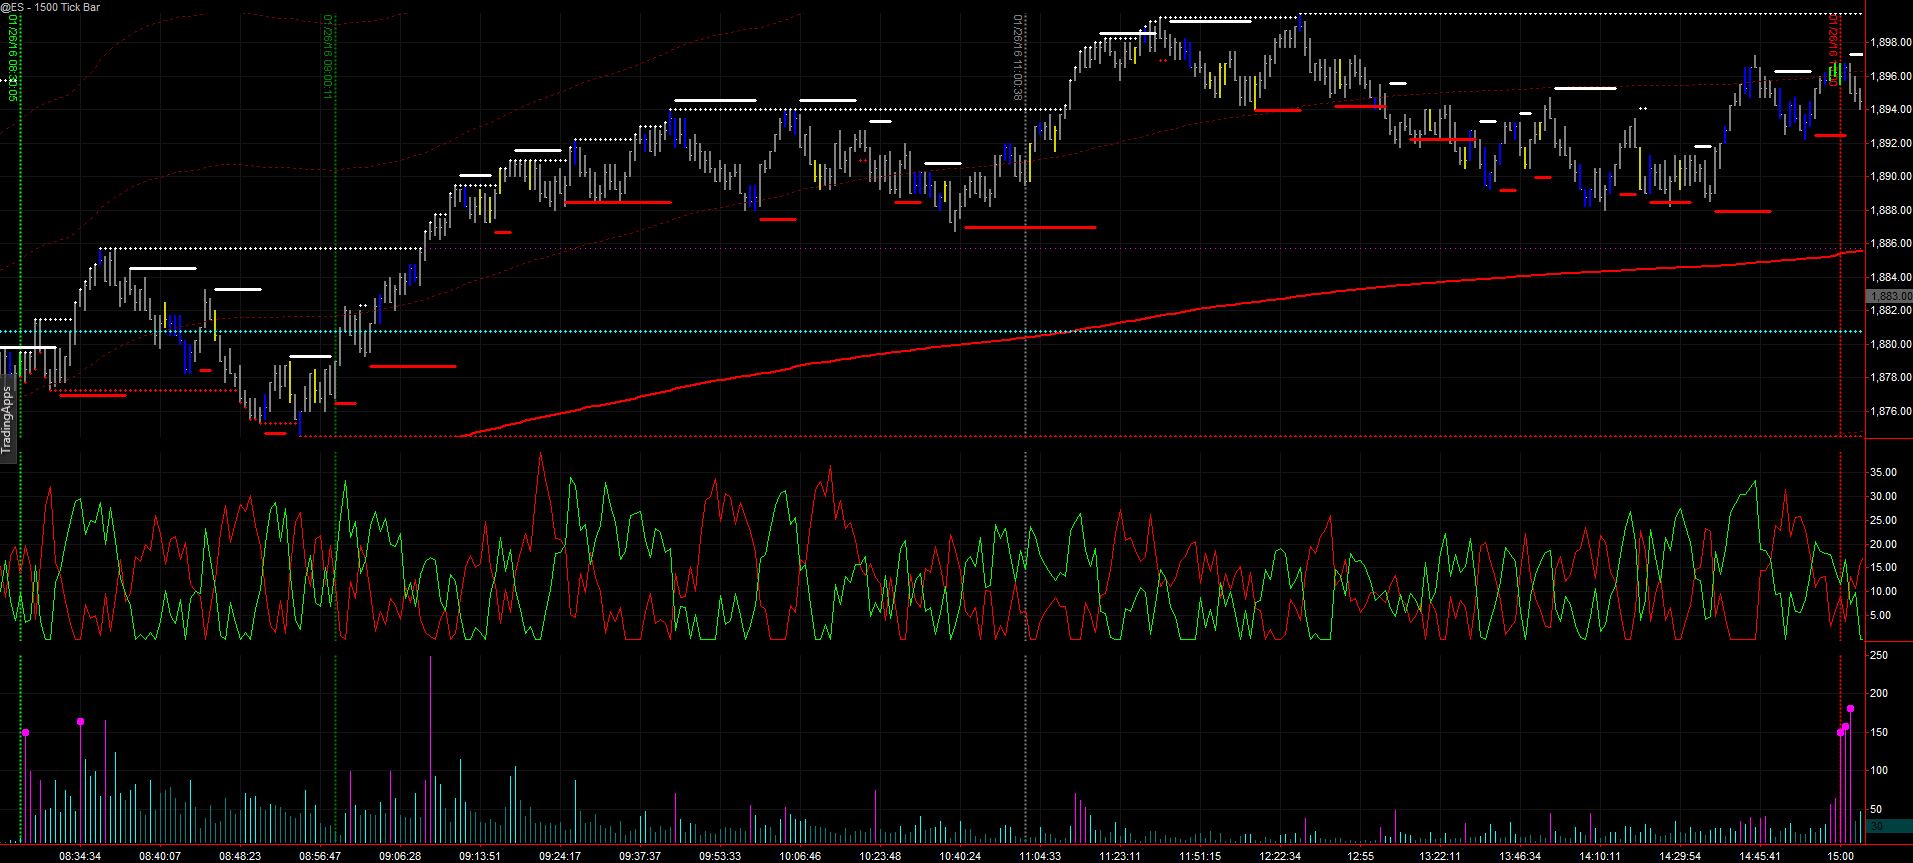
Task: Click the red session-end vertical marker label
Action: click(x=1834, y=40)
